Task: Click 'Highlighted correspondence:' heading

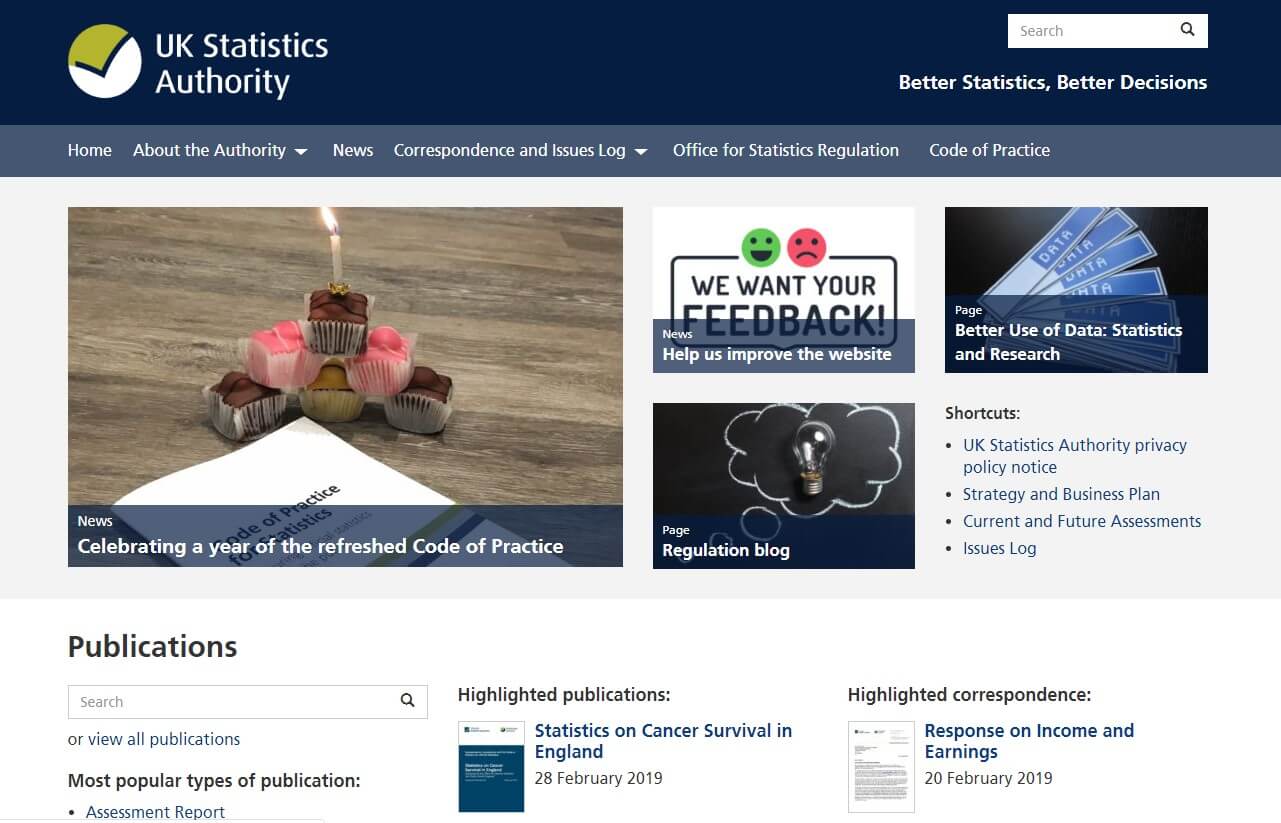Action: 969,694
